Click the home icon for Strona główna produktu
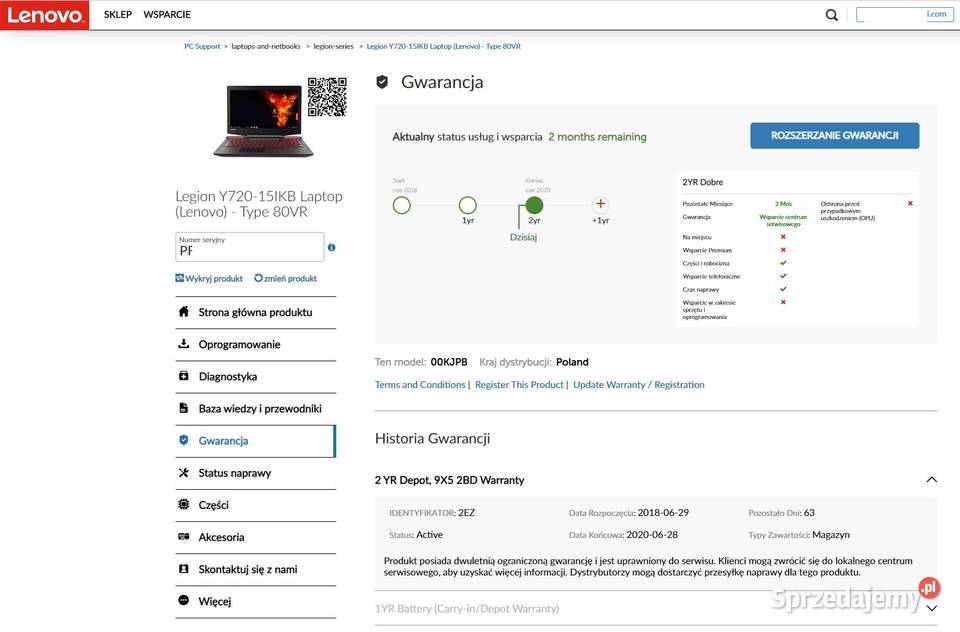960x632 pixels. (184, 311)
